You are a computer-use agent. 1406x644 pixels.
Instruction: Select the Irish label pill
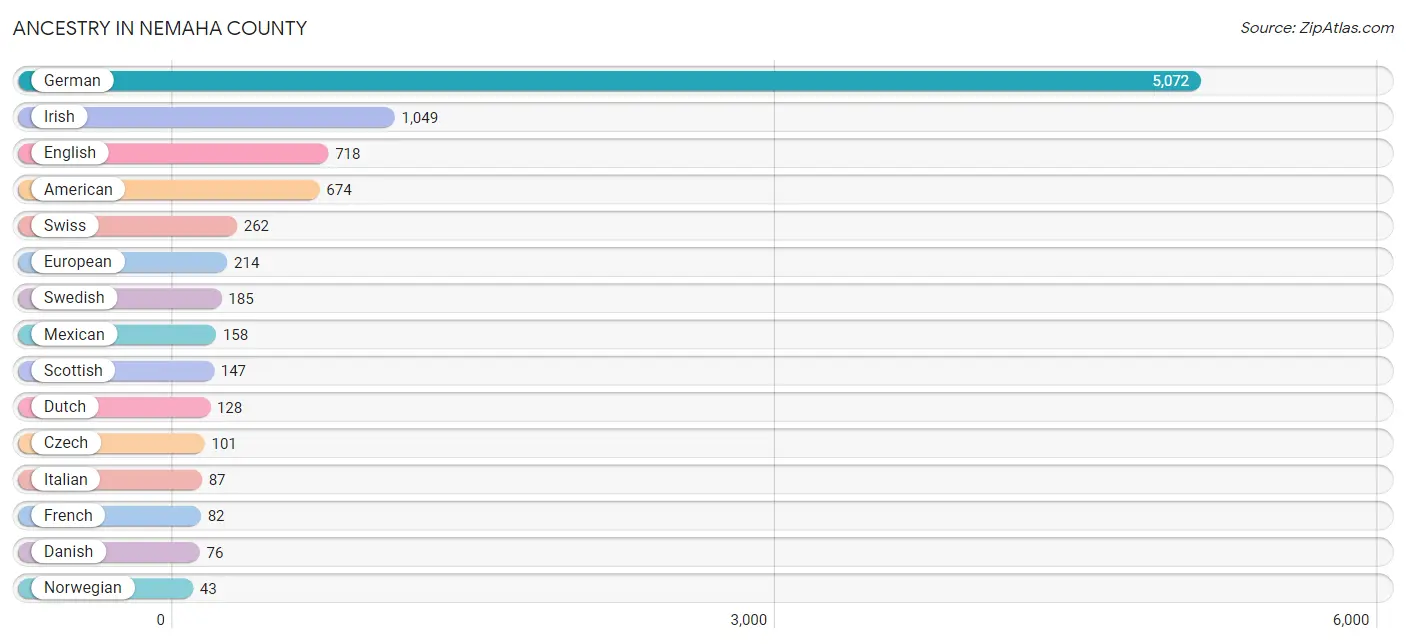[59, 117]
